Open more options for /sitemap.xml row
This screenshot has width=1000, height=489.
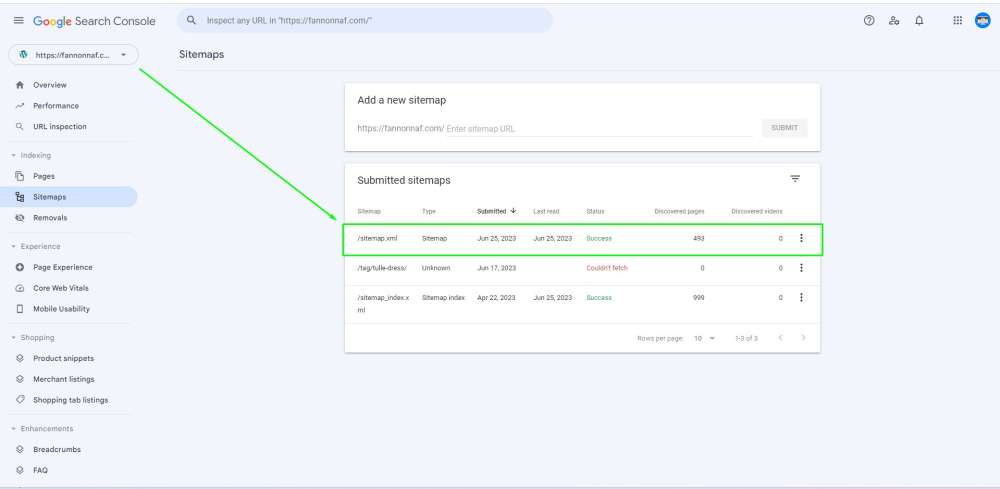[801, 238]
